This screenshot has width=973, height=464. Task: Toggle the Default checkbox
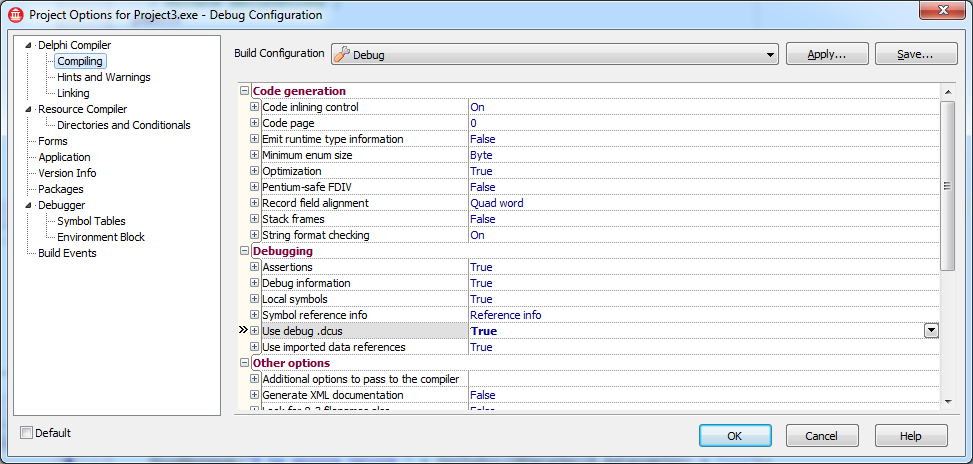[x=26, y=433]
